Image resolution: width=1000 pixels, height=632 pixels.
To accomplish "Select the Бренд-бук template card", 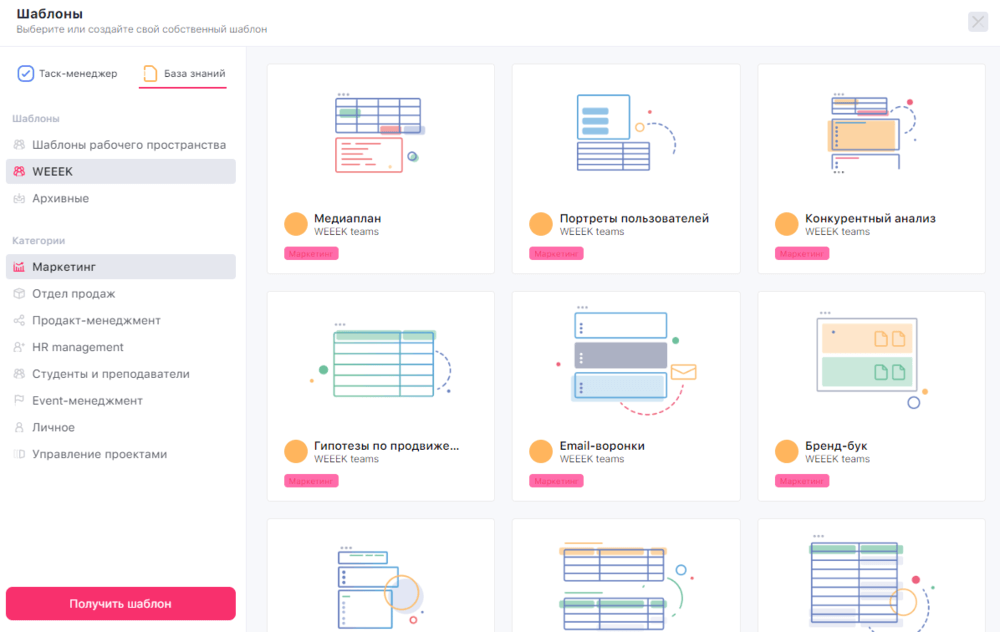I will click(x=871, y=396).
